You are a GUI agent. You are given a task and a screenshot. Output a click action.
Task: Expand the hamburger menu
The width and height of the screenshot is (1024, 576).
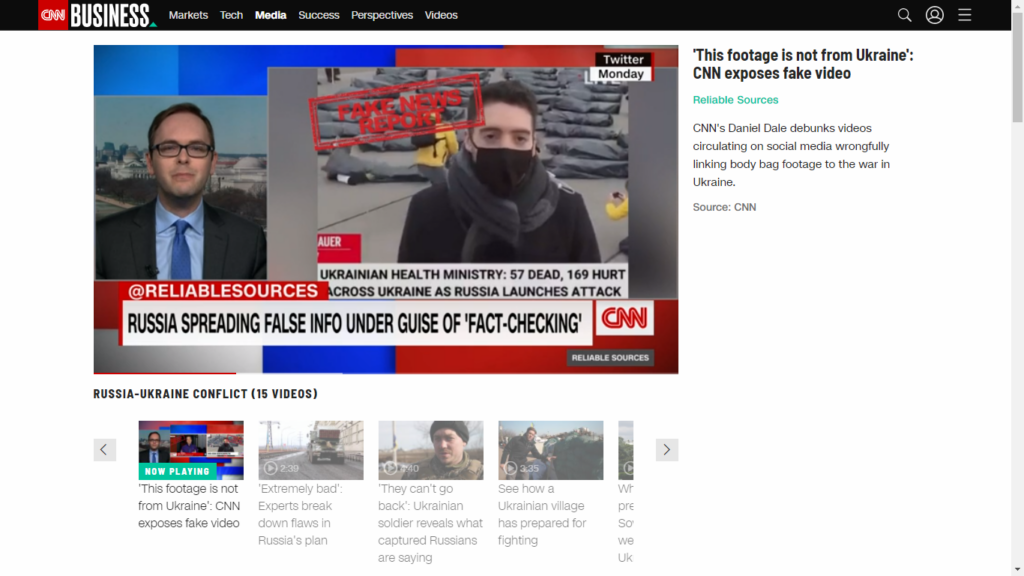coord(965,15)
